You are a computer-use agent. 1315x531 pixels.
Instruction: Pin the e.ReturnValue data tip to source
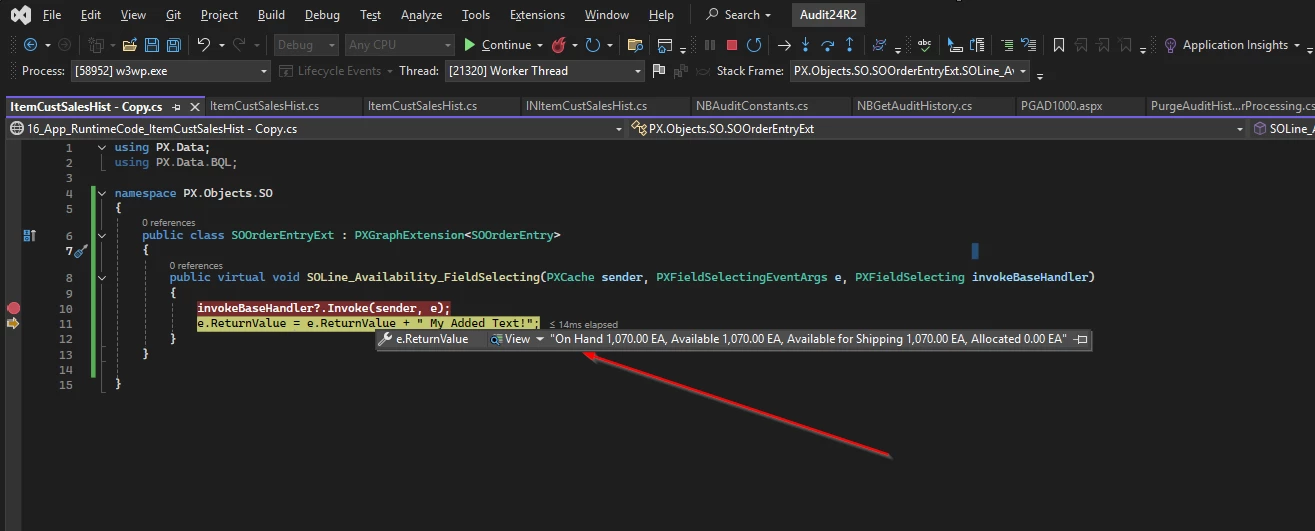[1080, 340]
